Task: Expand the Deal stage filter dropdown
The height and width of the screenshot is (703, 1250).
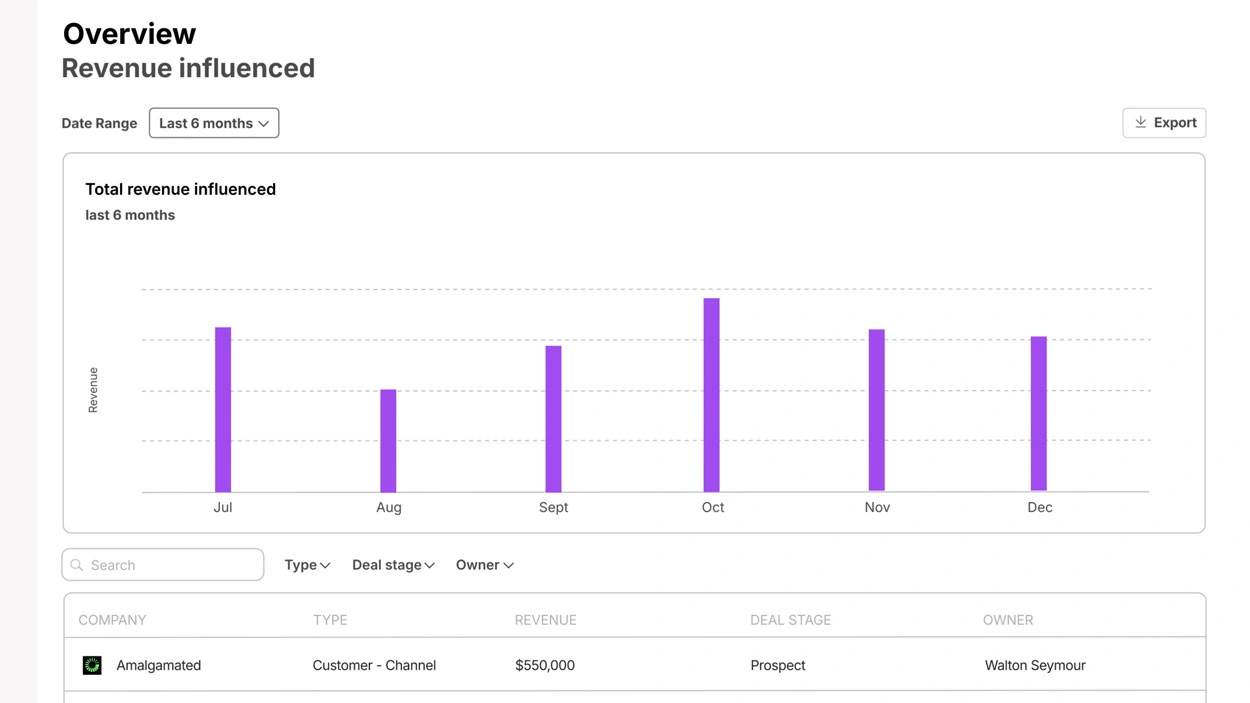Action: click(x=393, y=565)
